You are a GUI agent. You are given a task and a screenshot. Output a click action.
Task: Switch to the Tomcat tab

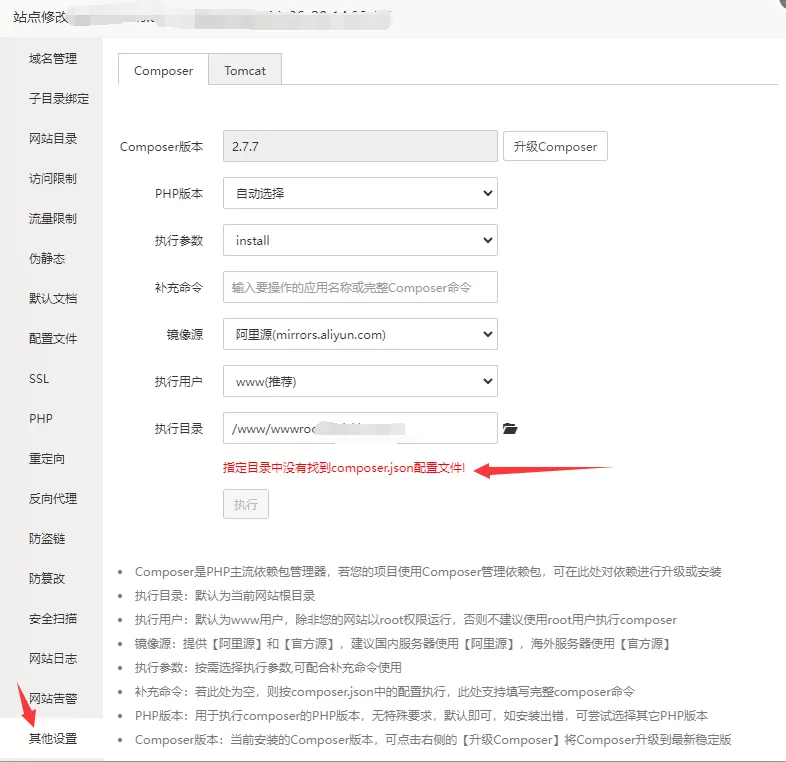[x=245, y=70]
